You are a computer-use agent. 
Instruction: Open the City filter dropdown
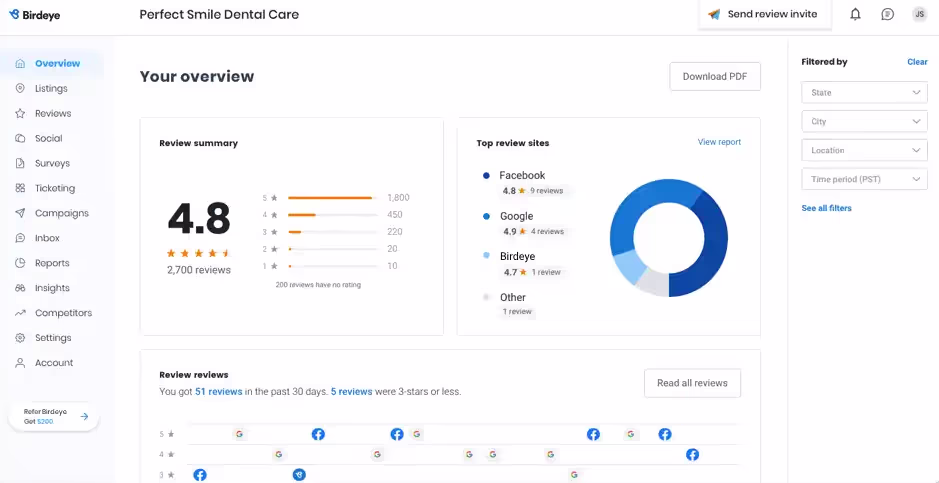864,122
